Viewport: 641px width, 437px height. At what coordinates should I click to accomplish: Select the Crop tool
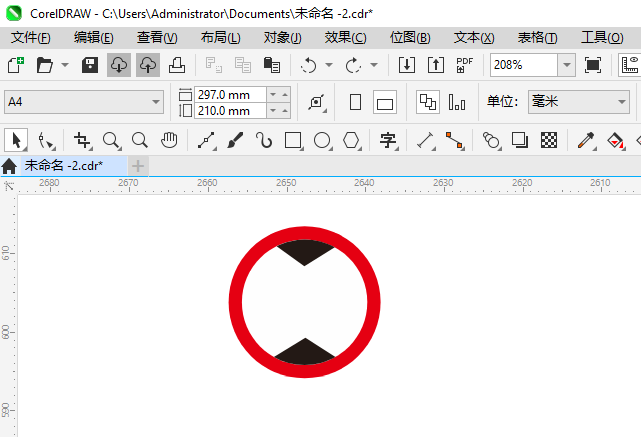pos(83,140)
